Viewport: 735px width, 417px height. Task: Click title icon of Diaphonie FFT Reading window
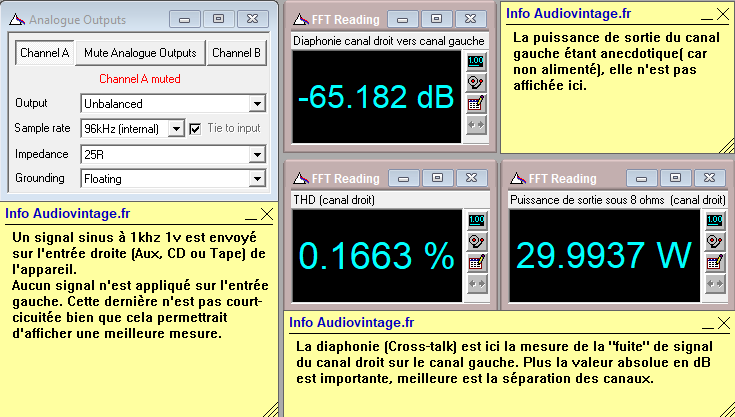(300, 20)
